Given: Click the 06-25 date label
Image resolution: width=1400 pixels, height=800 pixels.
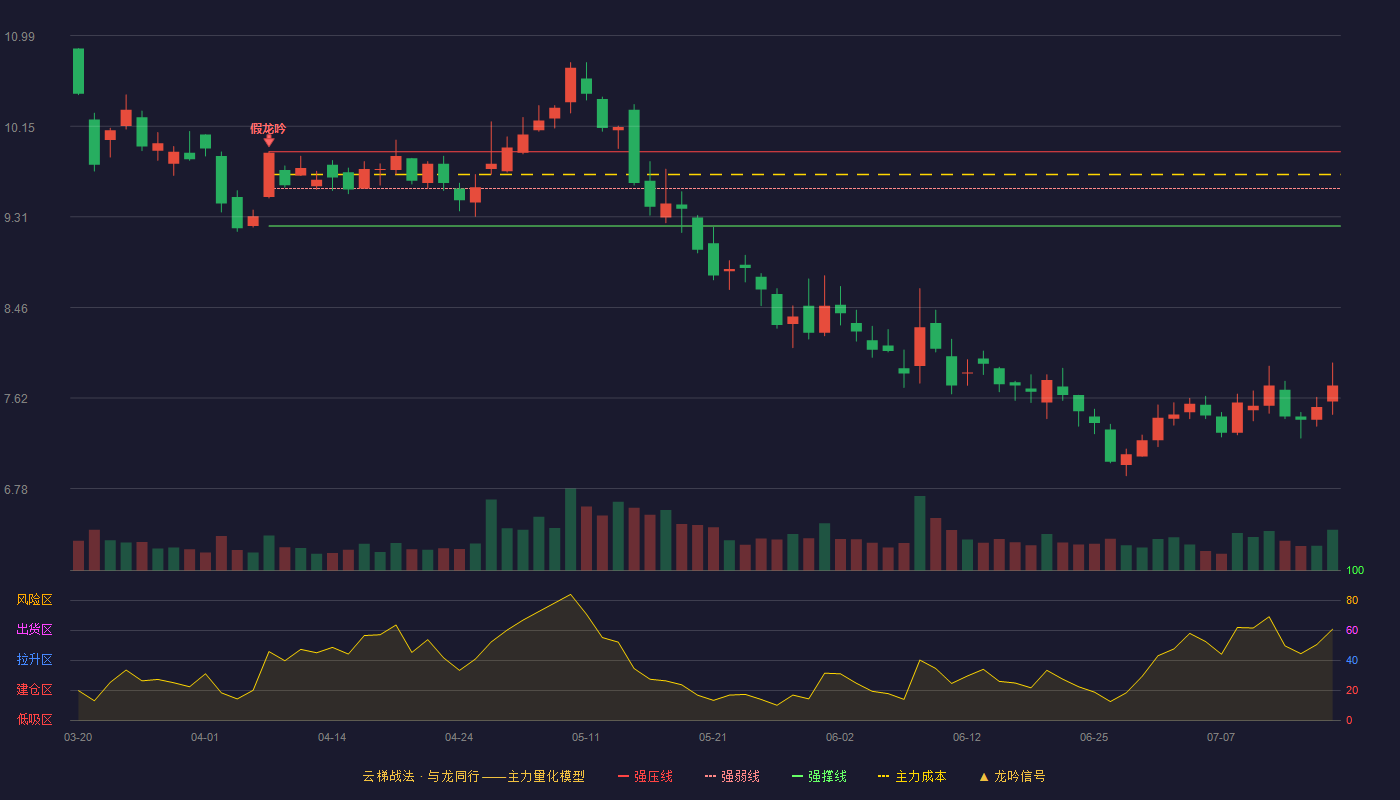Looking at the screenshot, I should pyautogui.click(x=1094, y=737).
